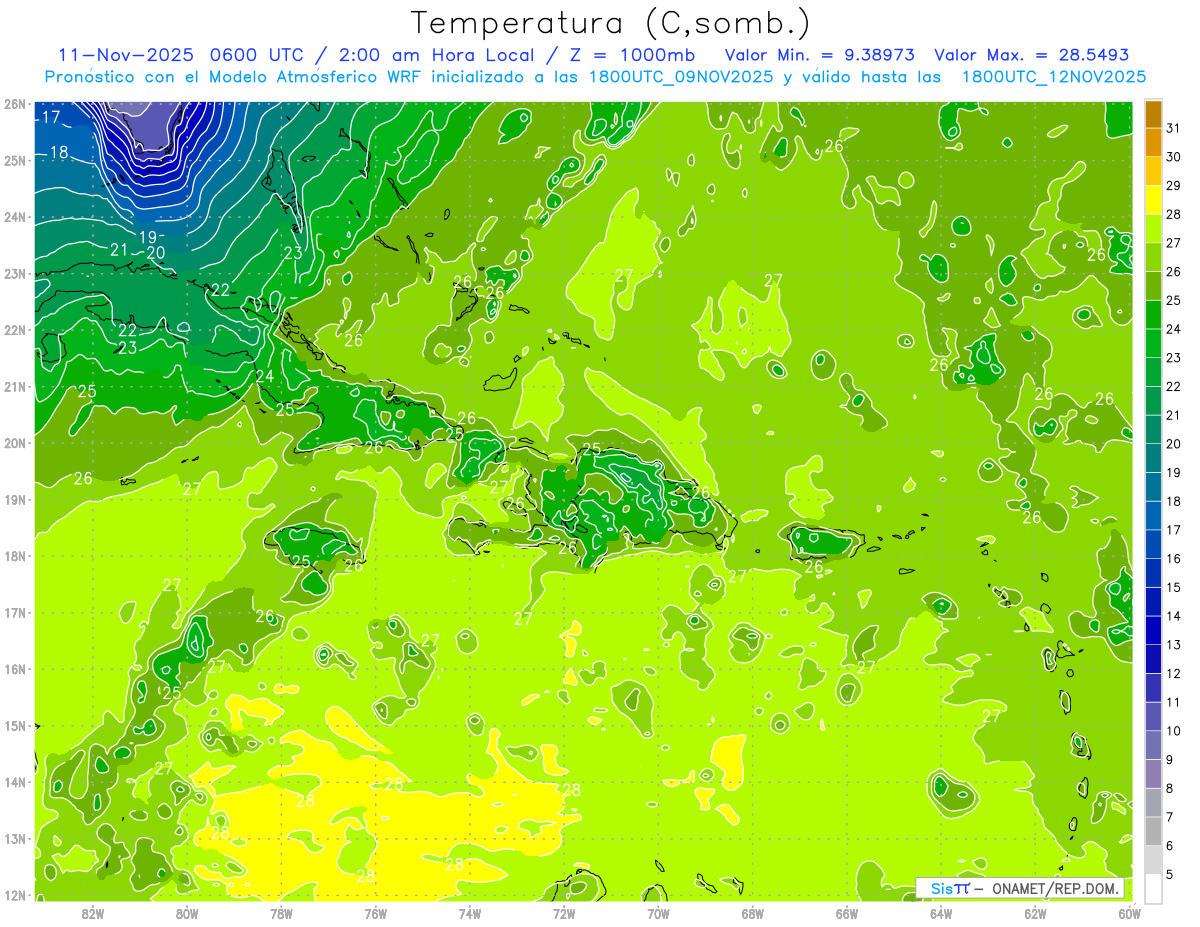Screen dimensions: 1200x927
Task: Click the map title 'Temperatura (C,somb.)'
Action: pos(611,23)
